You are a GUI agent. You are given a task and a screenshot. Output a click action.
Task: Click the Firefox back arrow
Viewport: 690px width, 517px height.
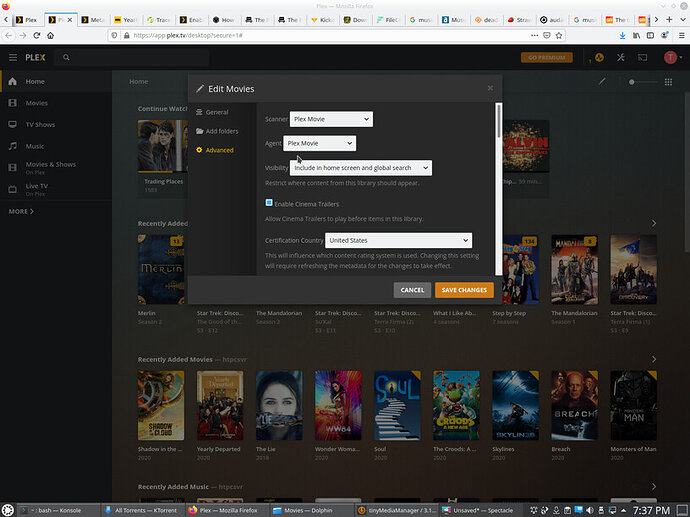click(x=9, y=36)
